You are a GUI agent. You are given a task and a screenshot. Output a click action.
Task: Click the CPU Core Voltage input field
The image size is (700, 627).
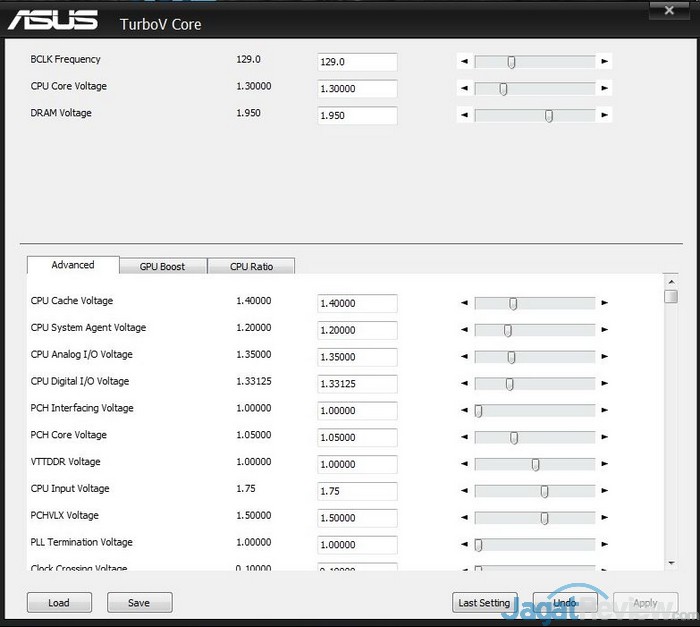357,89
